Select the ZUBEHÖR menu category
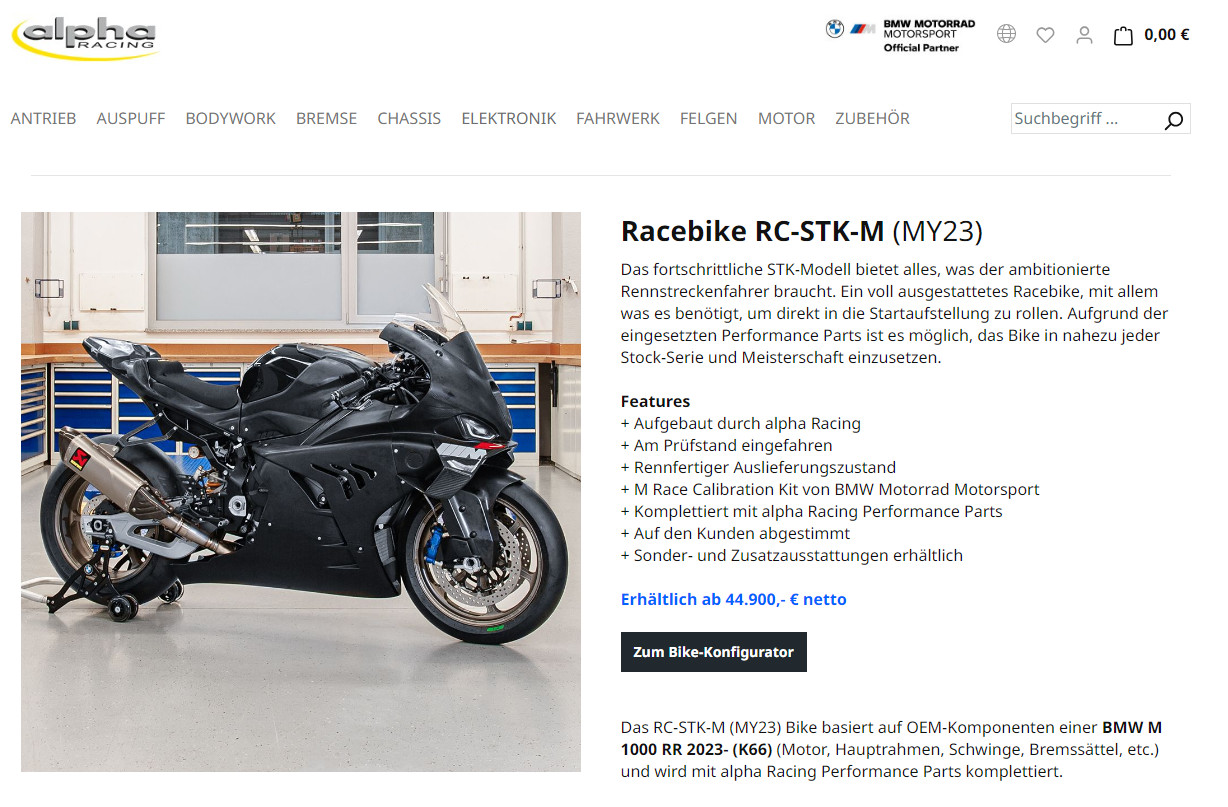The width and height of the screenshot is (1228, 807). pos(872,118)
